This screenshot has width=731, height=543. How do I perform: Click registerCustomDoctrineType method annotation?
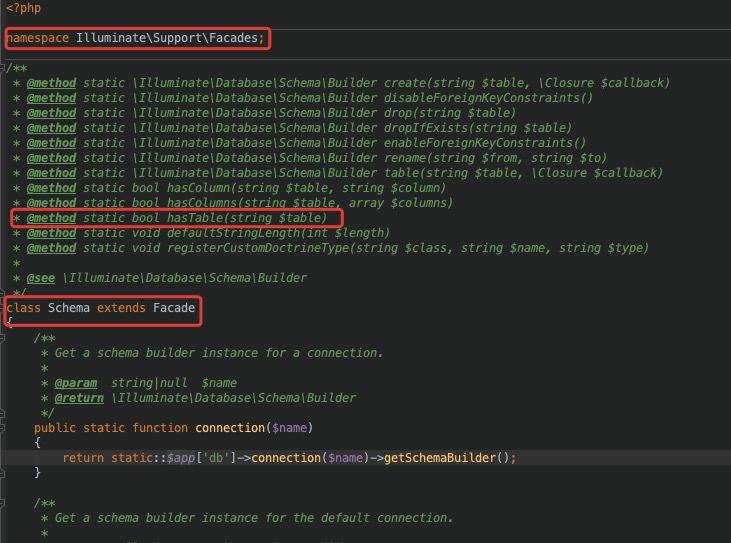(407, 247)
